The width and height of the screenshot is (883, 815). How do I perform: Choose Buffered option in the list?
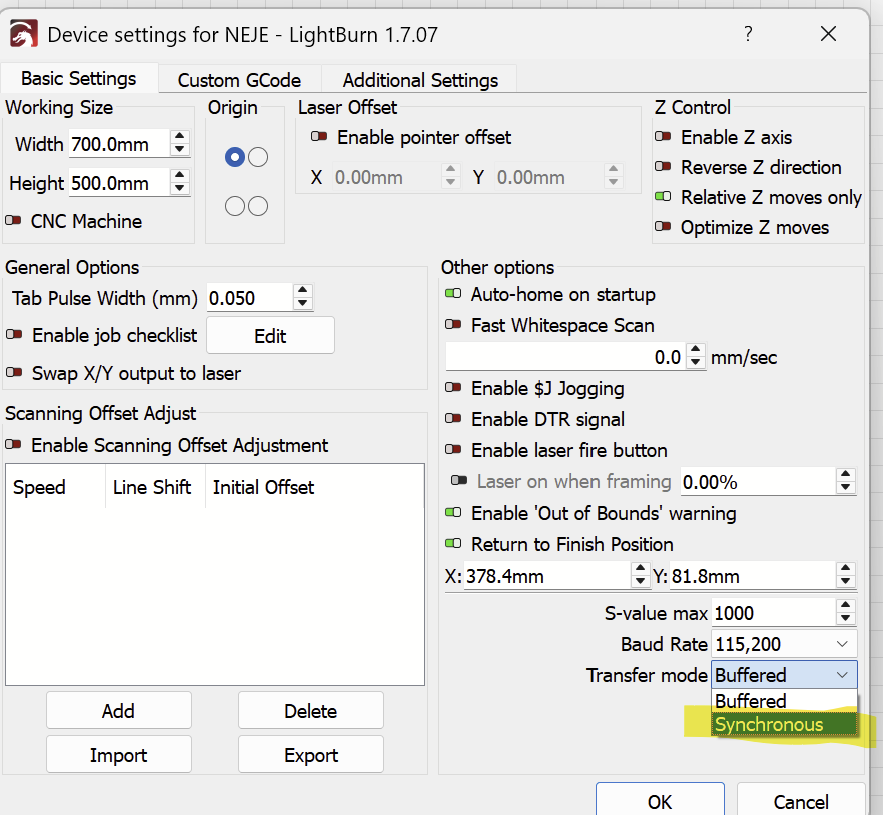784,701
